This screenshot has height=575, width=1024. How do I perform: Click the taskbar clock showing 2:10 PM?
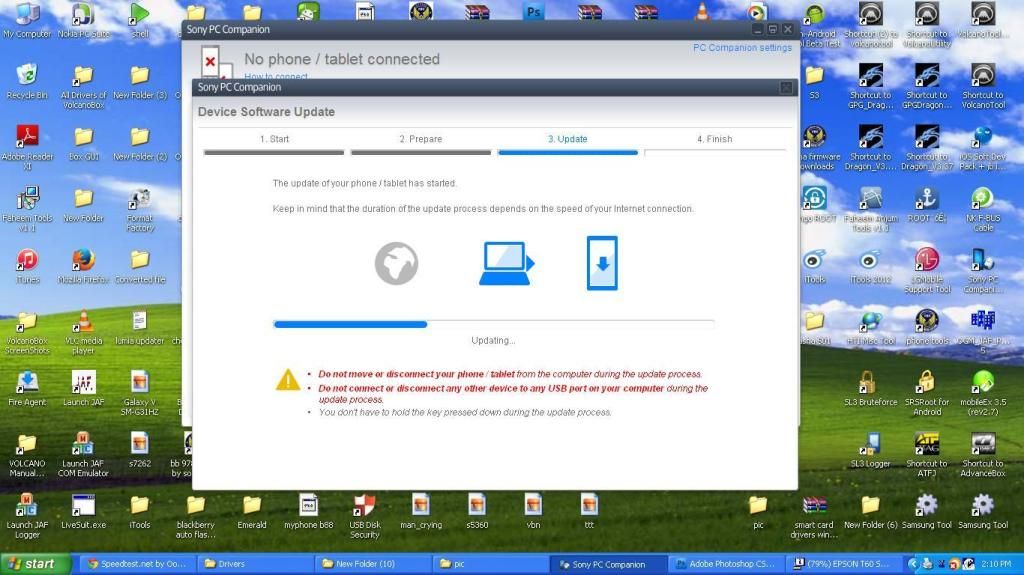point(996,564)
